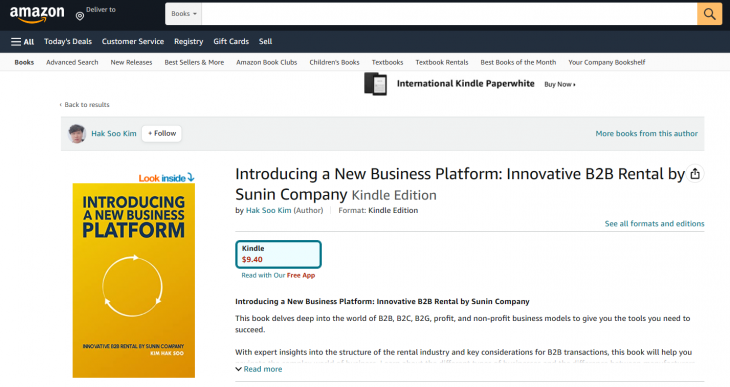730x387 pixels.
Task: Select the Kindle $9.40 format box
Action: [278, 254]
